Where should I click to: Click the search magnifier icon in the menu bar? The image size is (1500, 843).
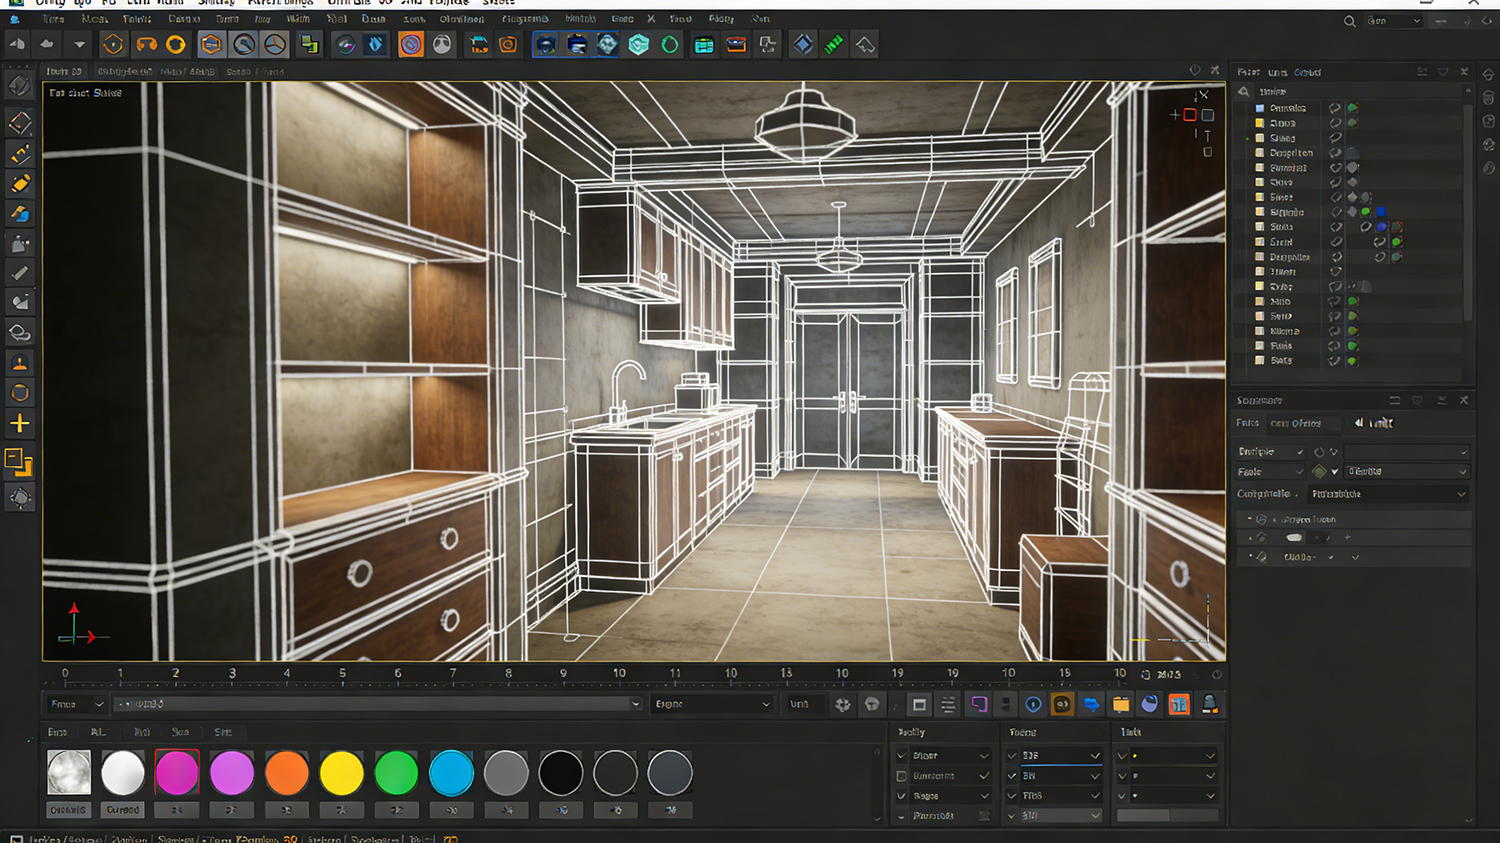tap(1350, 21)
